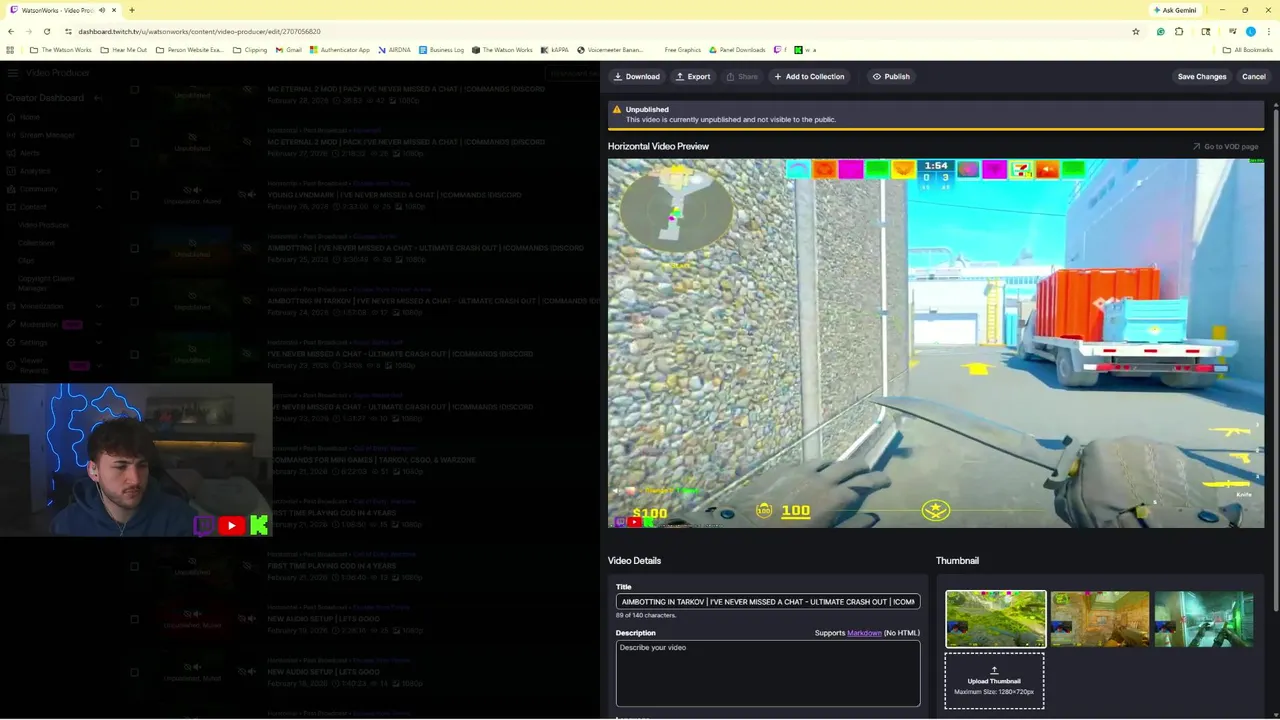The image size is (1280, 720).
Task: Open the hamburger menu beside Video Producer
Action: click(x=13, y=73)
